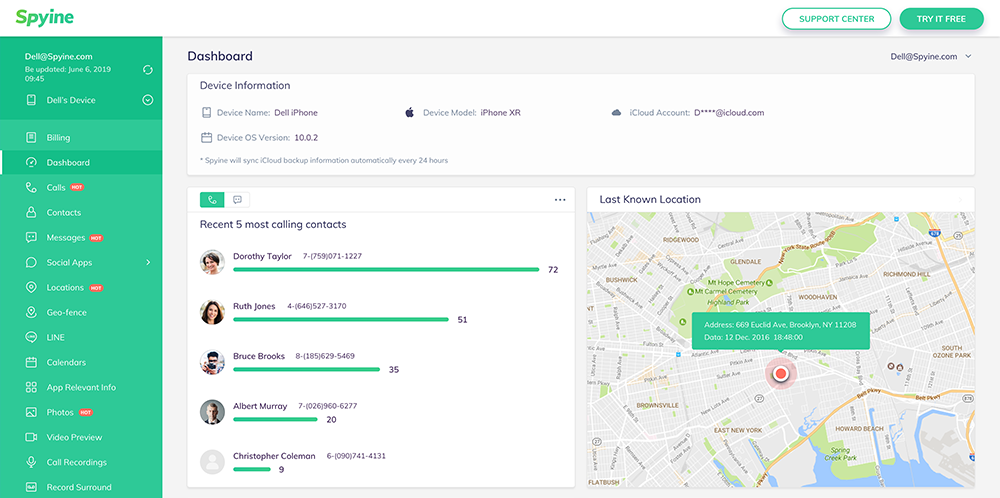Click Albert Murray's call count bar

(x=276, y=420)
